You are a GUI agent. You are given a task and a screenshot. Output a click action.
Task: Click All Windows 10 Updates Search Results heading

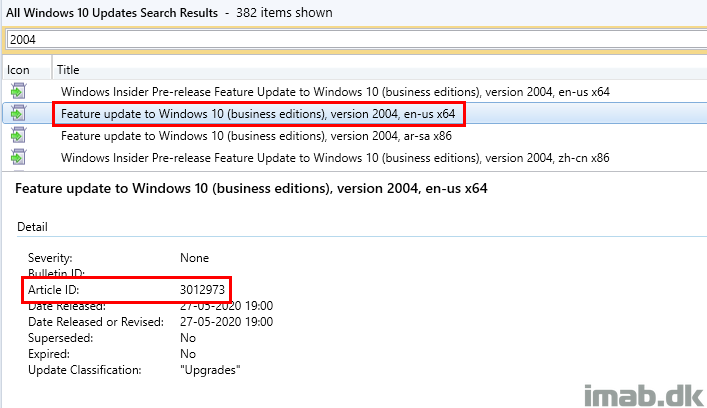click(x=112, y=13)
